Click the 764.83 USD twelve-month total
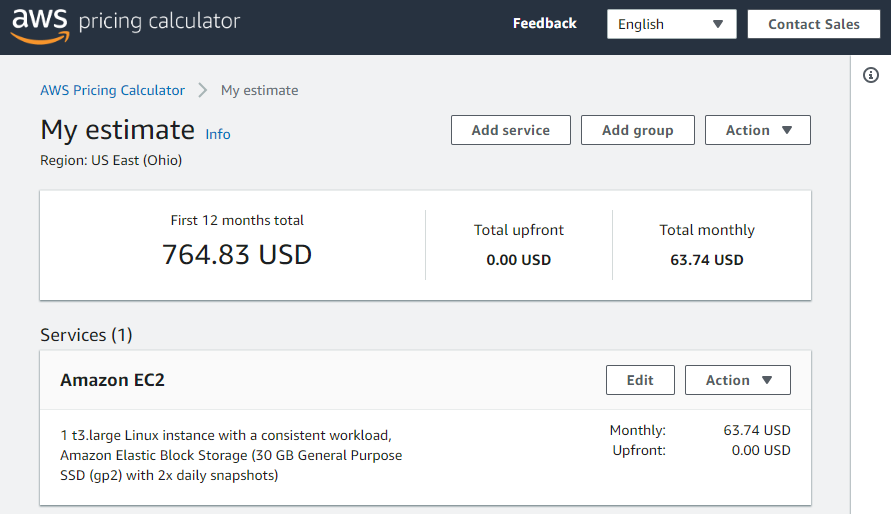Image resolution: width=891 pixels, height=514 pixels. point(237,255)
